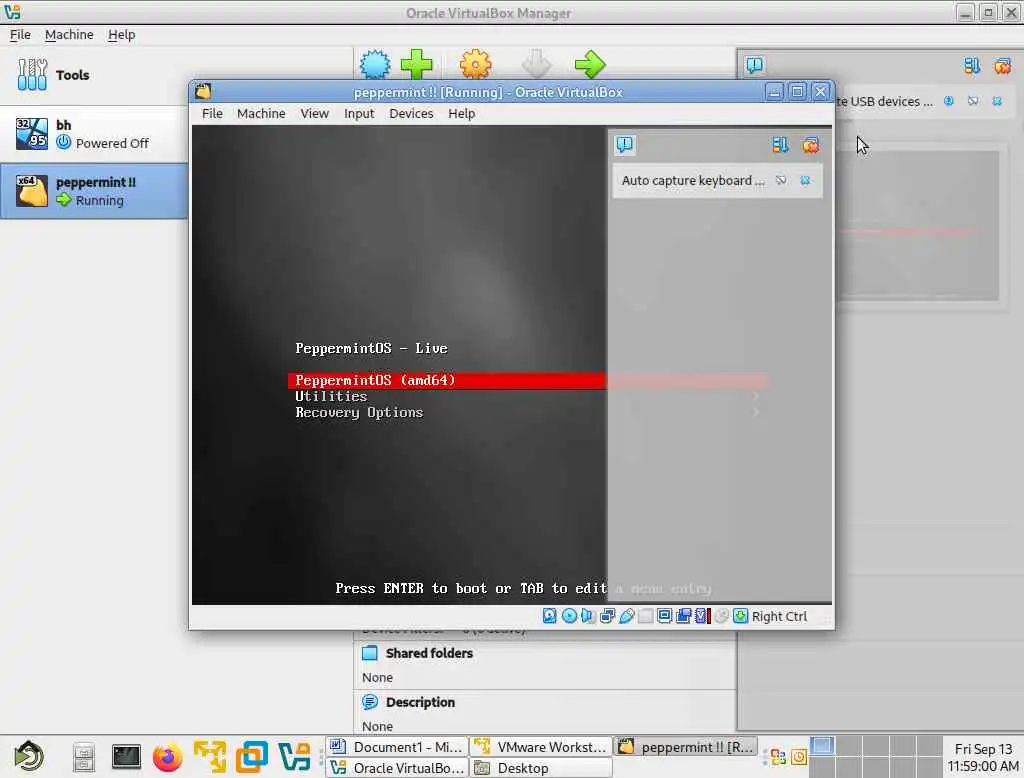Click greyed shared folders status icon
The height and width of the screenshot is (778, 1024).
(645, 616)
